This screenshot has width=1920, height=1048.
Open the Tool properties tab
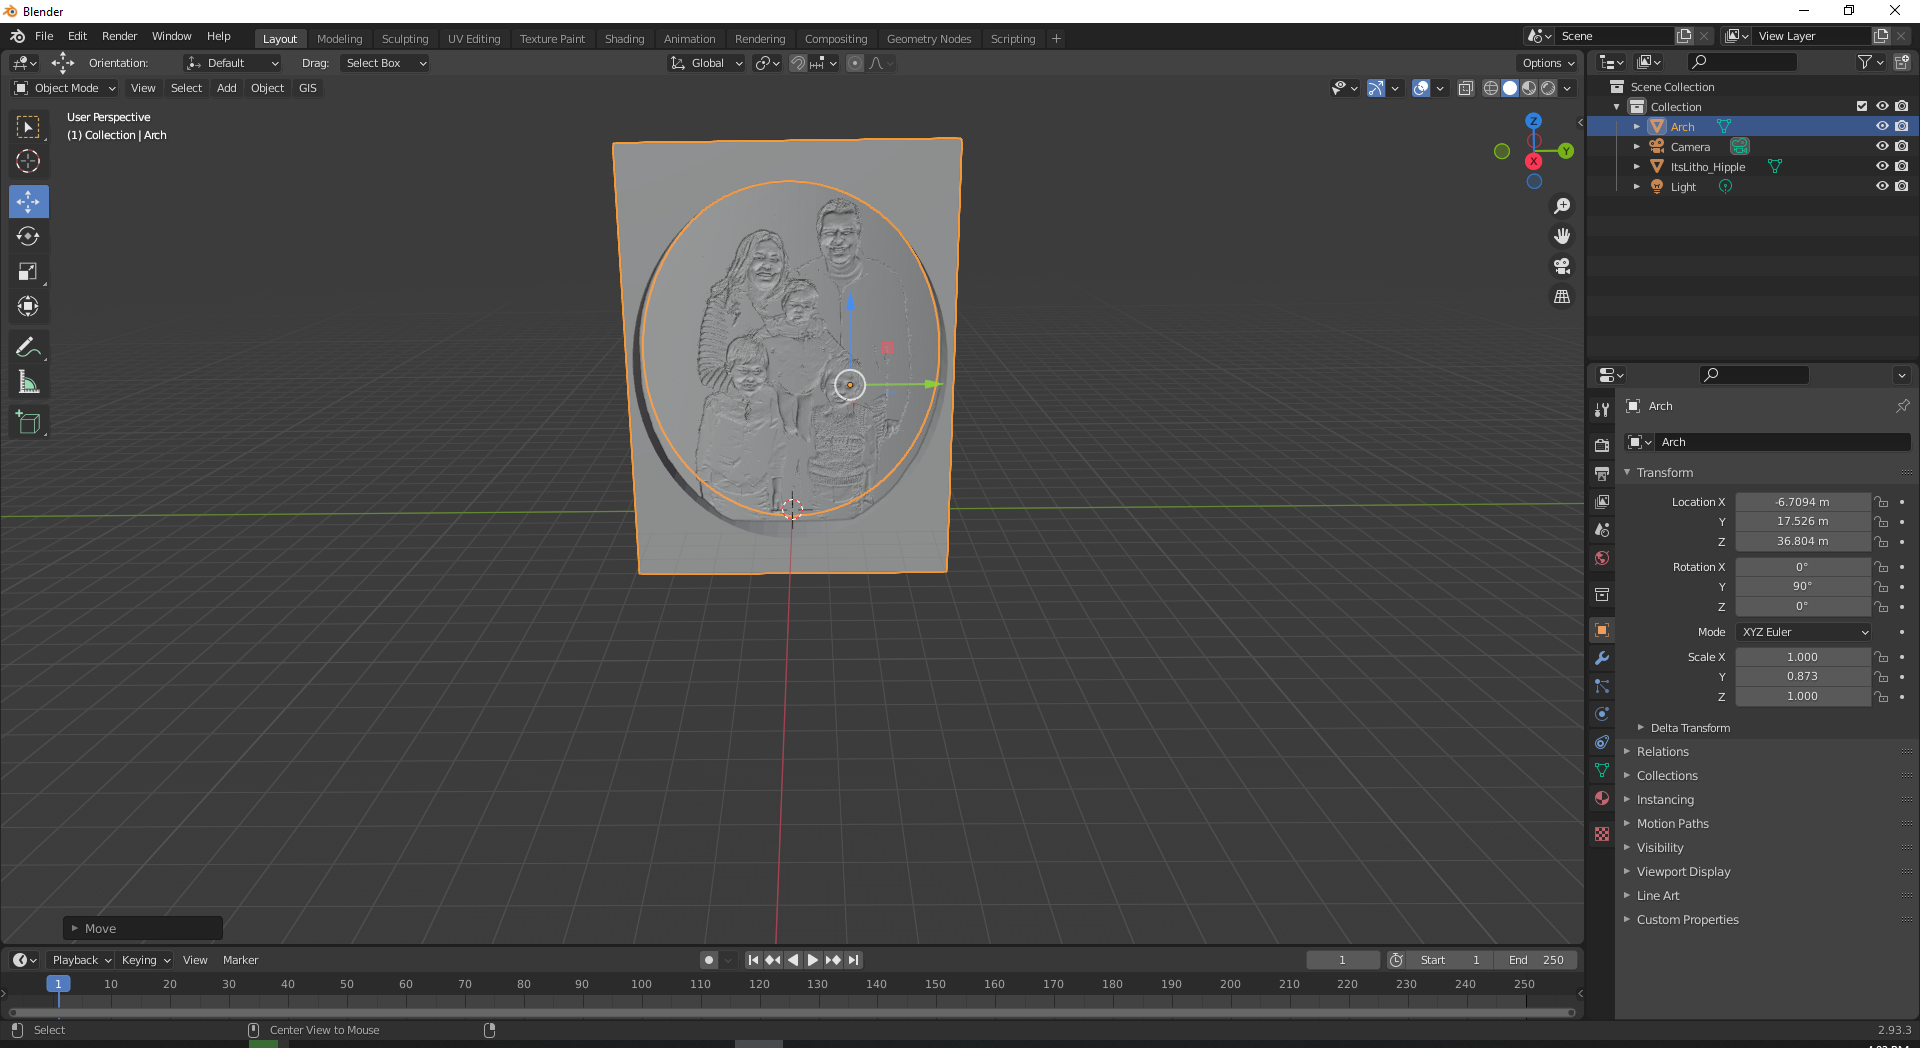[x=1602, y=410]
